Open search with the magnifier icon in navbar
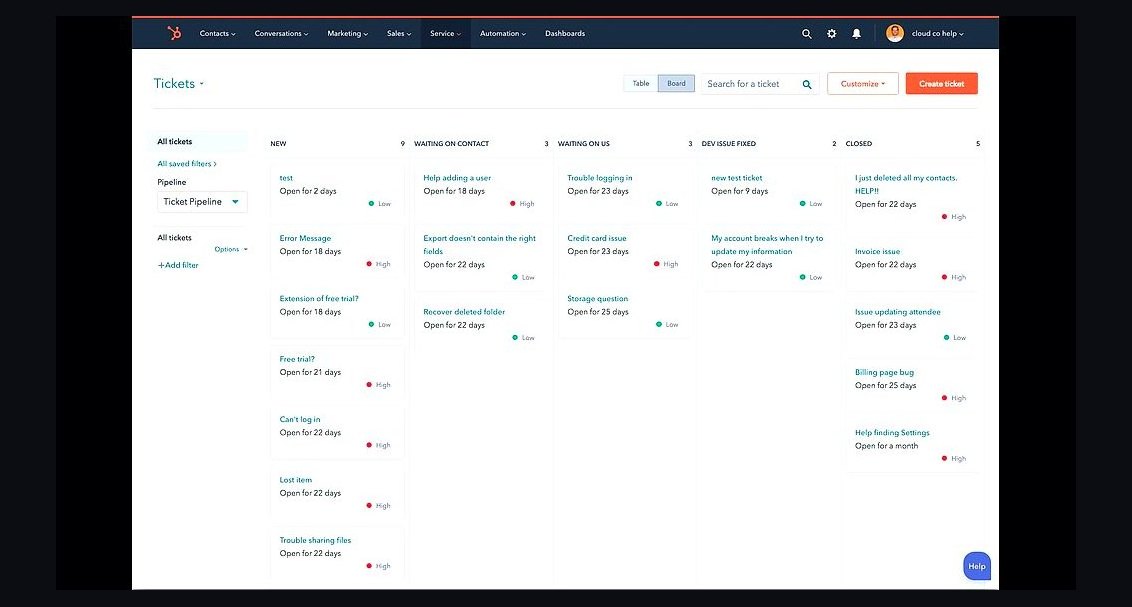Image resolution: width=1132 pixels, height=607 pixels. (806, 34)
